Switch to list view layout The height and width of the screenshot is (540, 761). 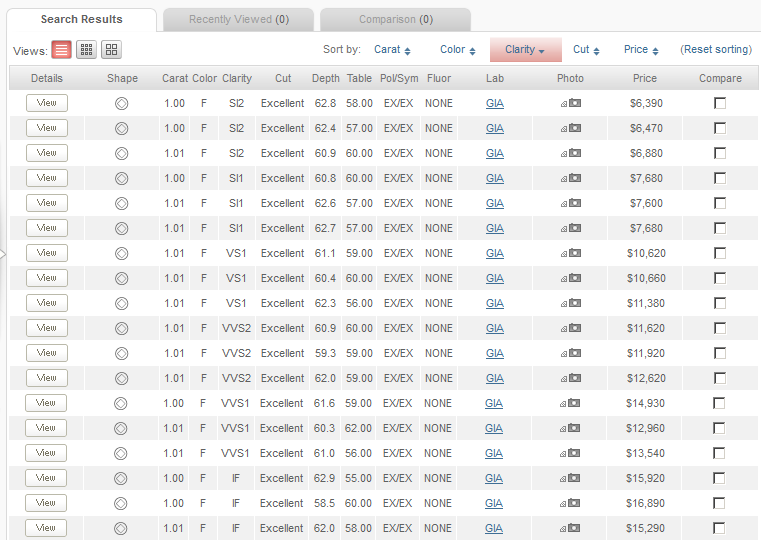coord(62,50)
